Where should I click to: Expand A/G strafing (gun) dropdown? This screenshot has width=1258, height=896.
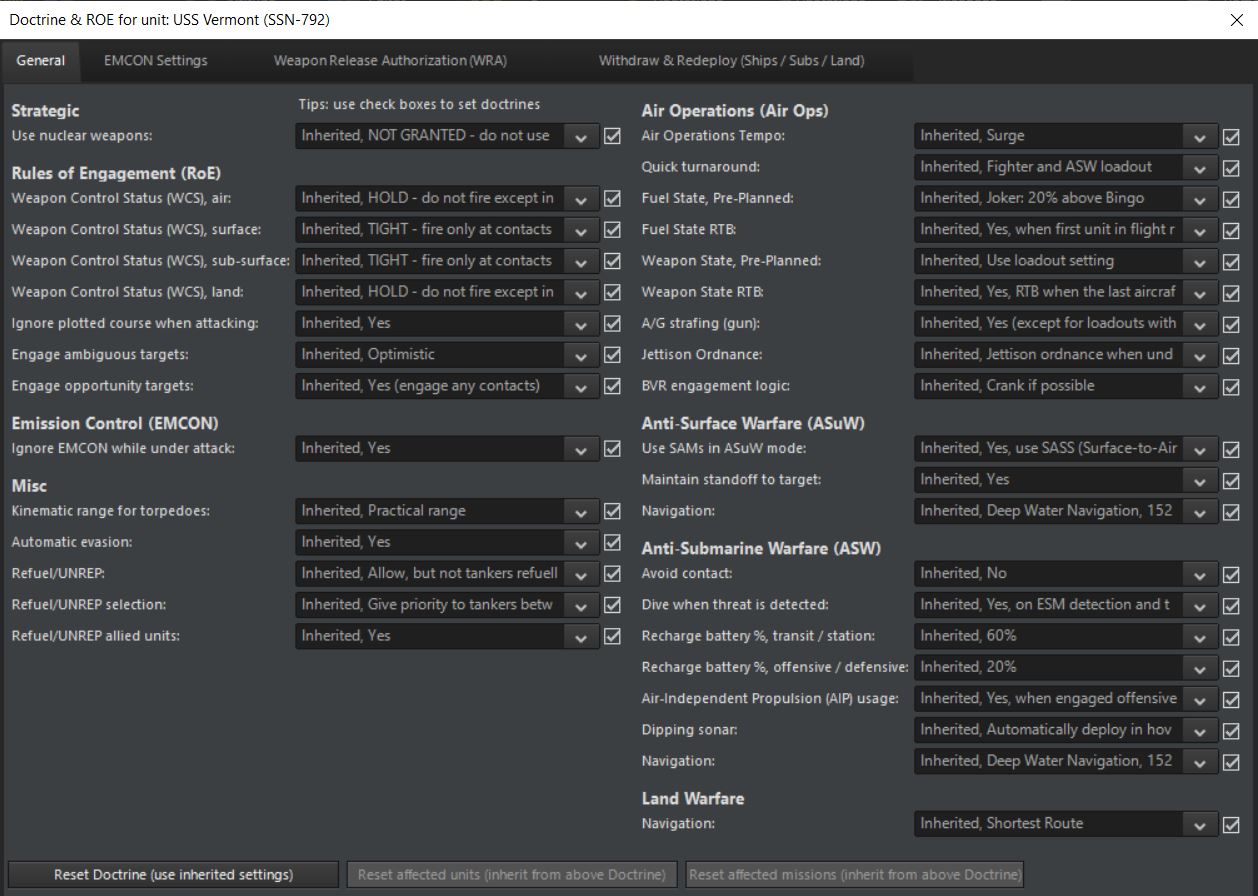click(1200, 324)
